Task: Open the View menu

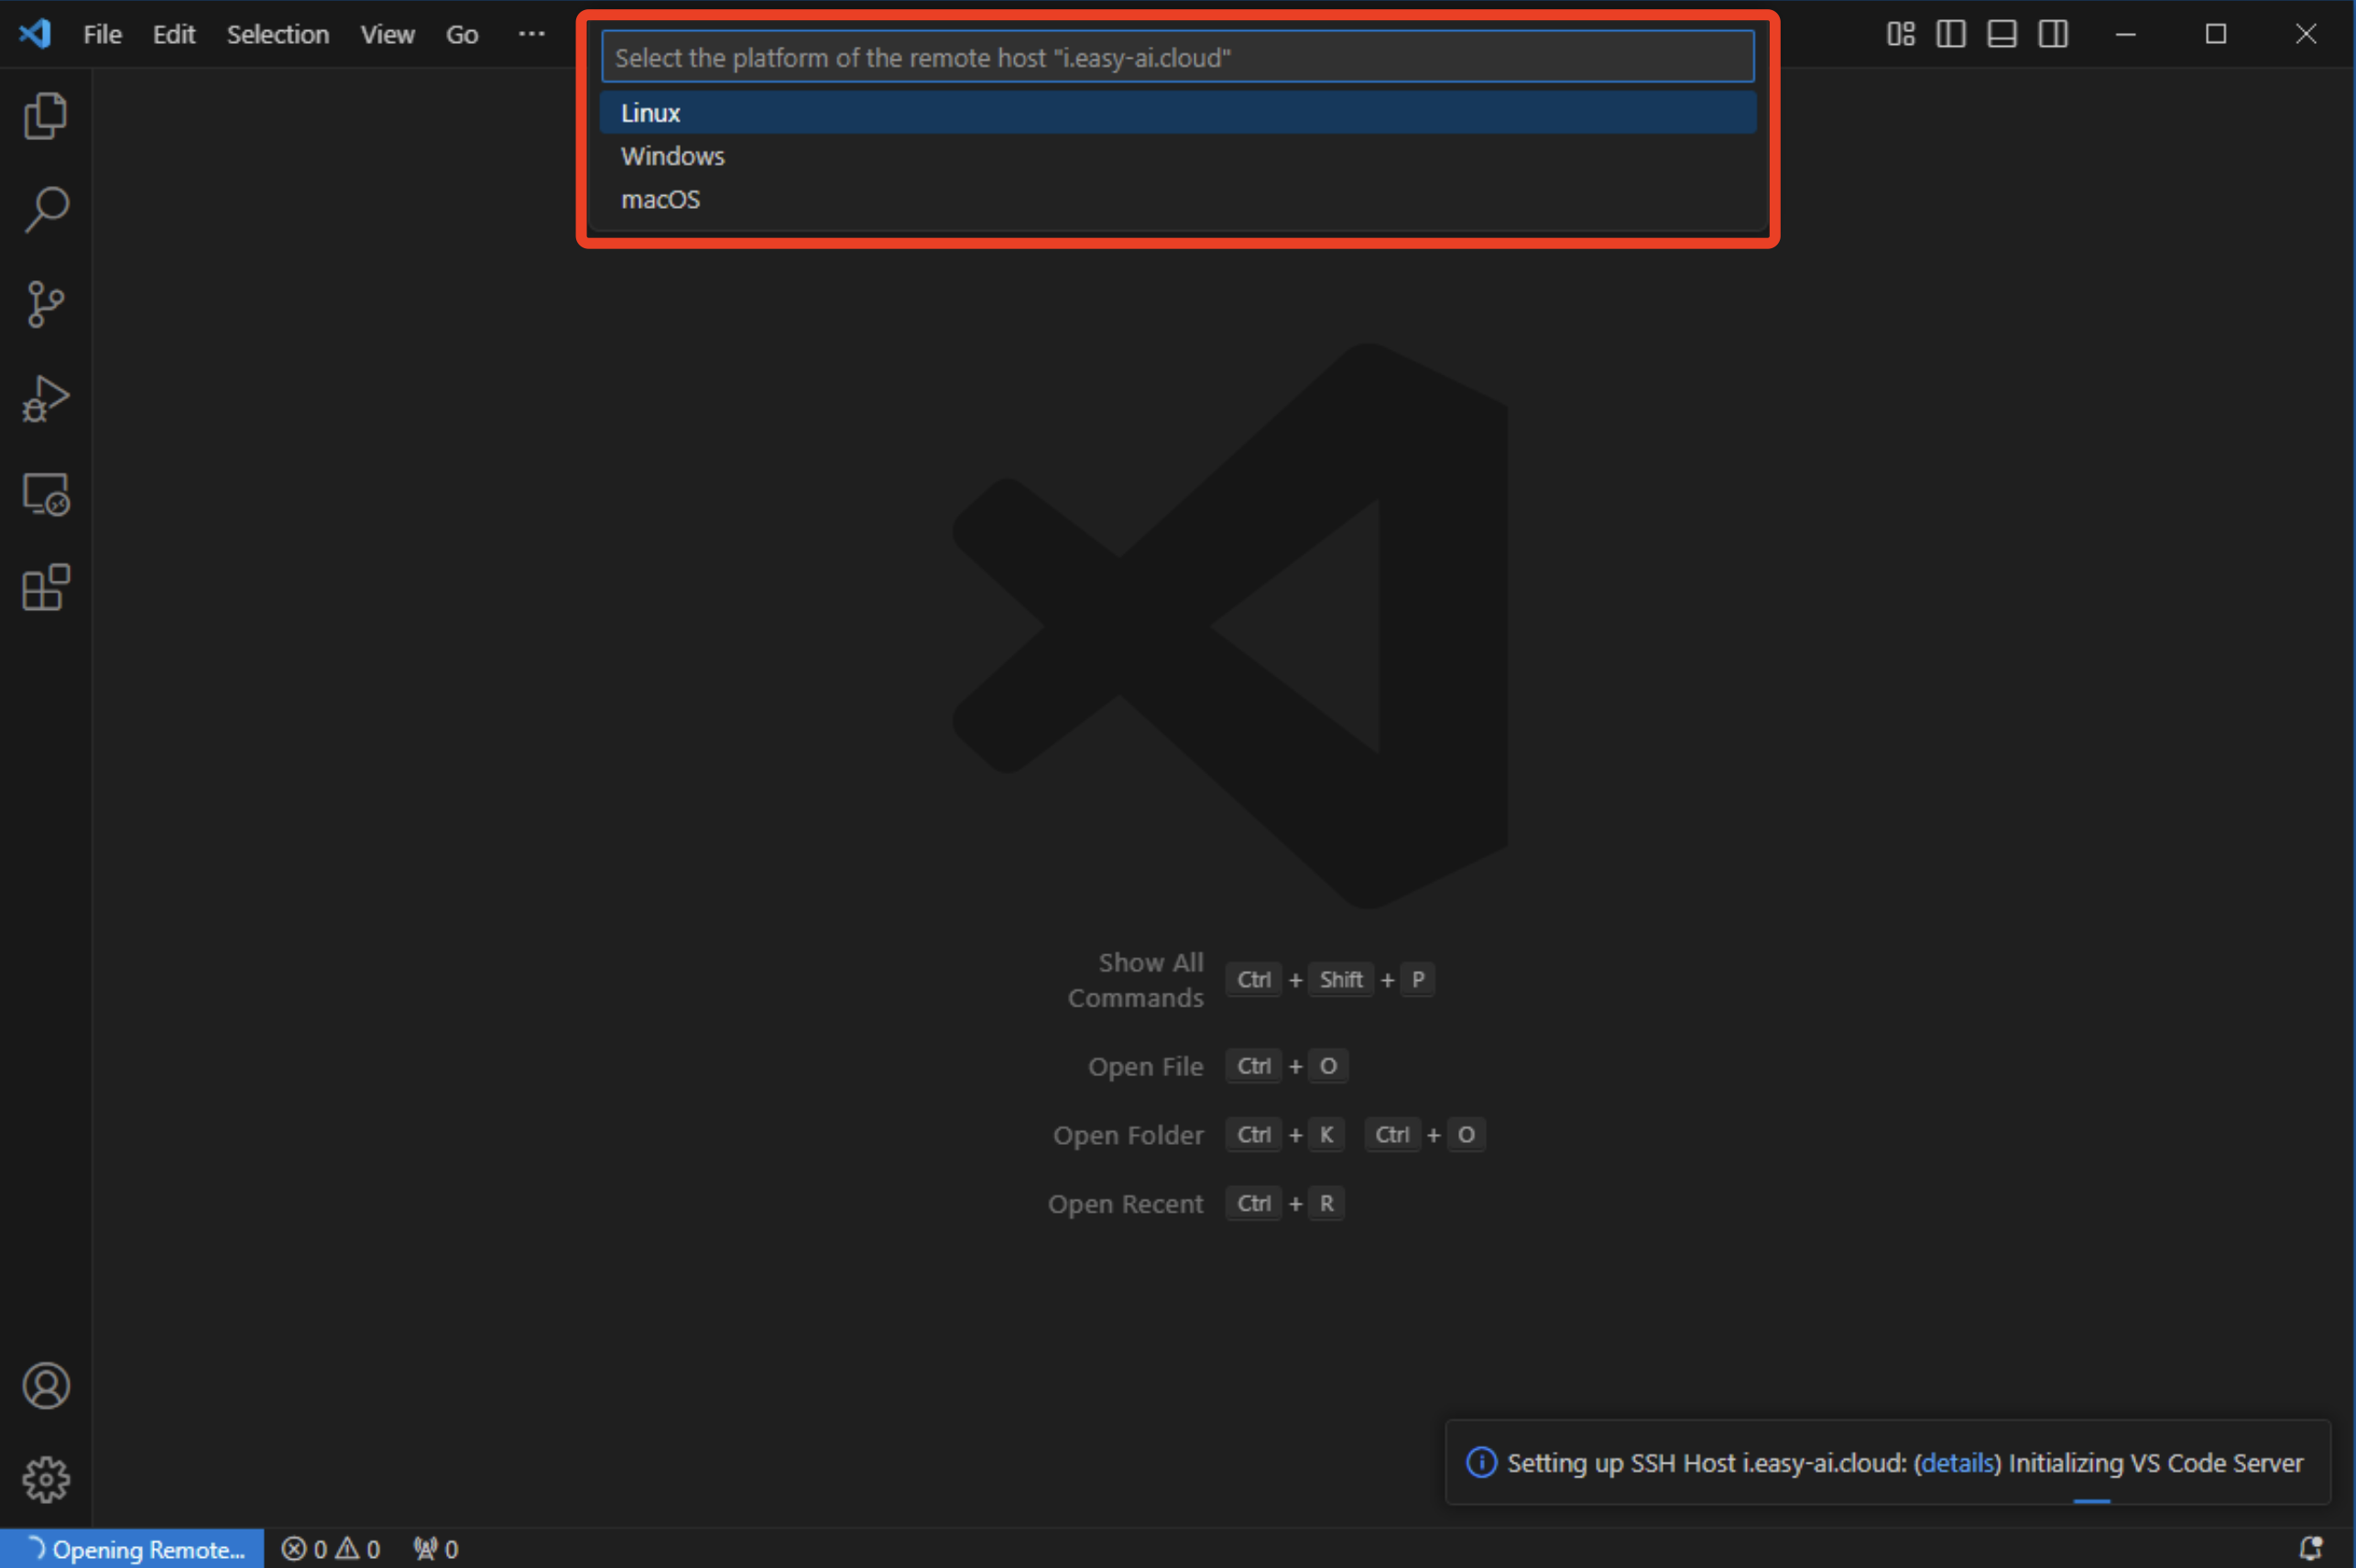Action: point(387,34)
